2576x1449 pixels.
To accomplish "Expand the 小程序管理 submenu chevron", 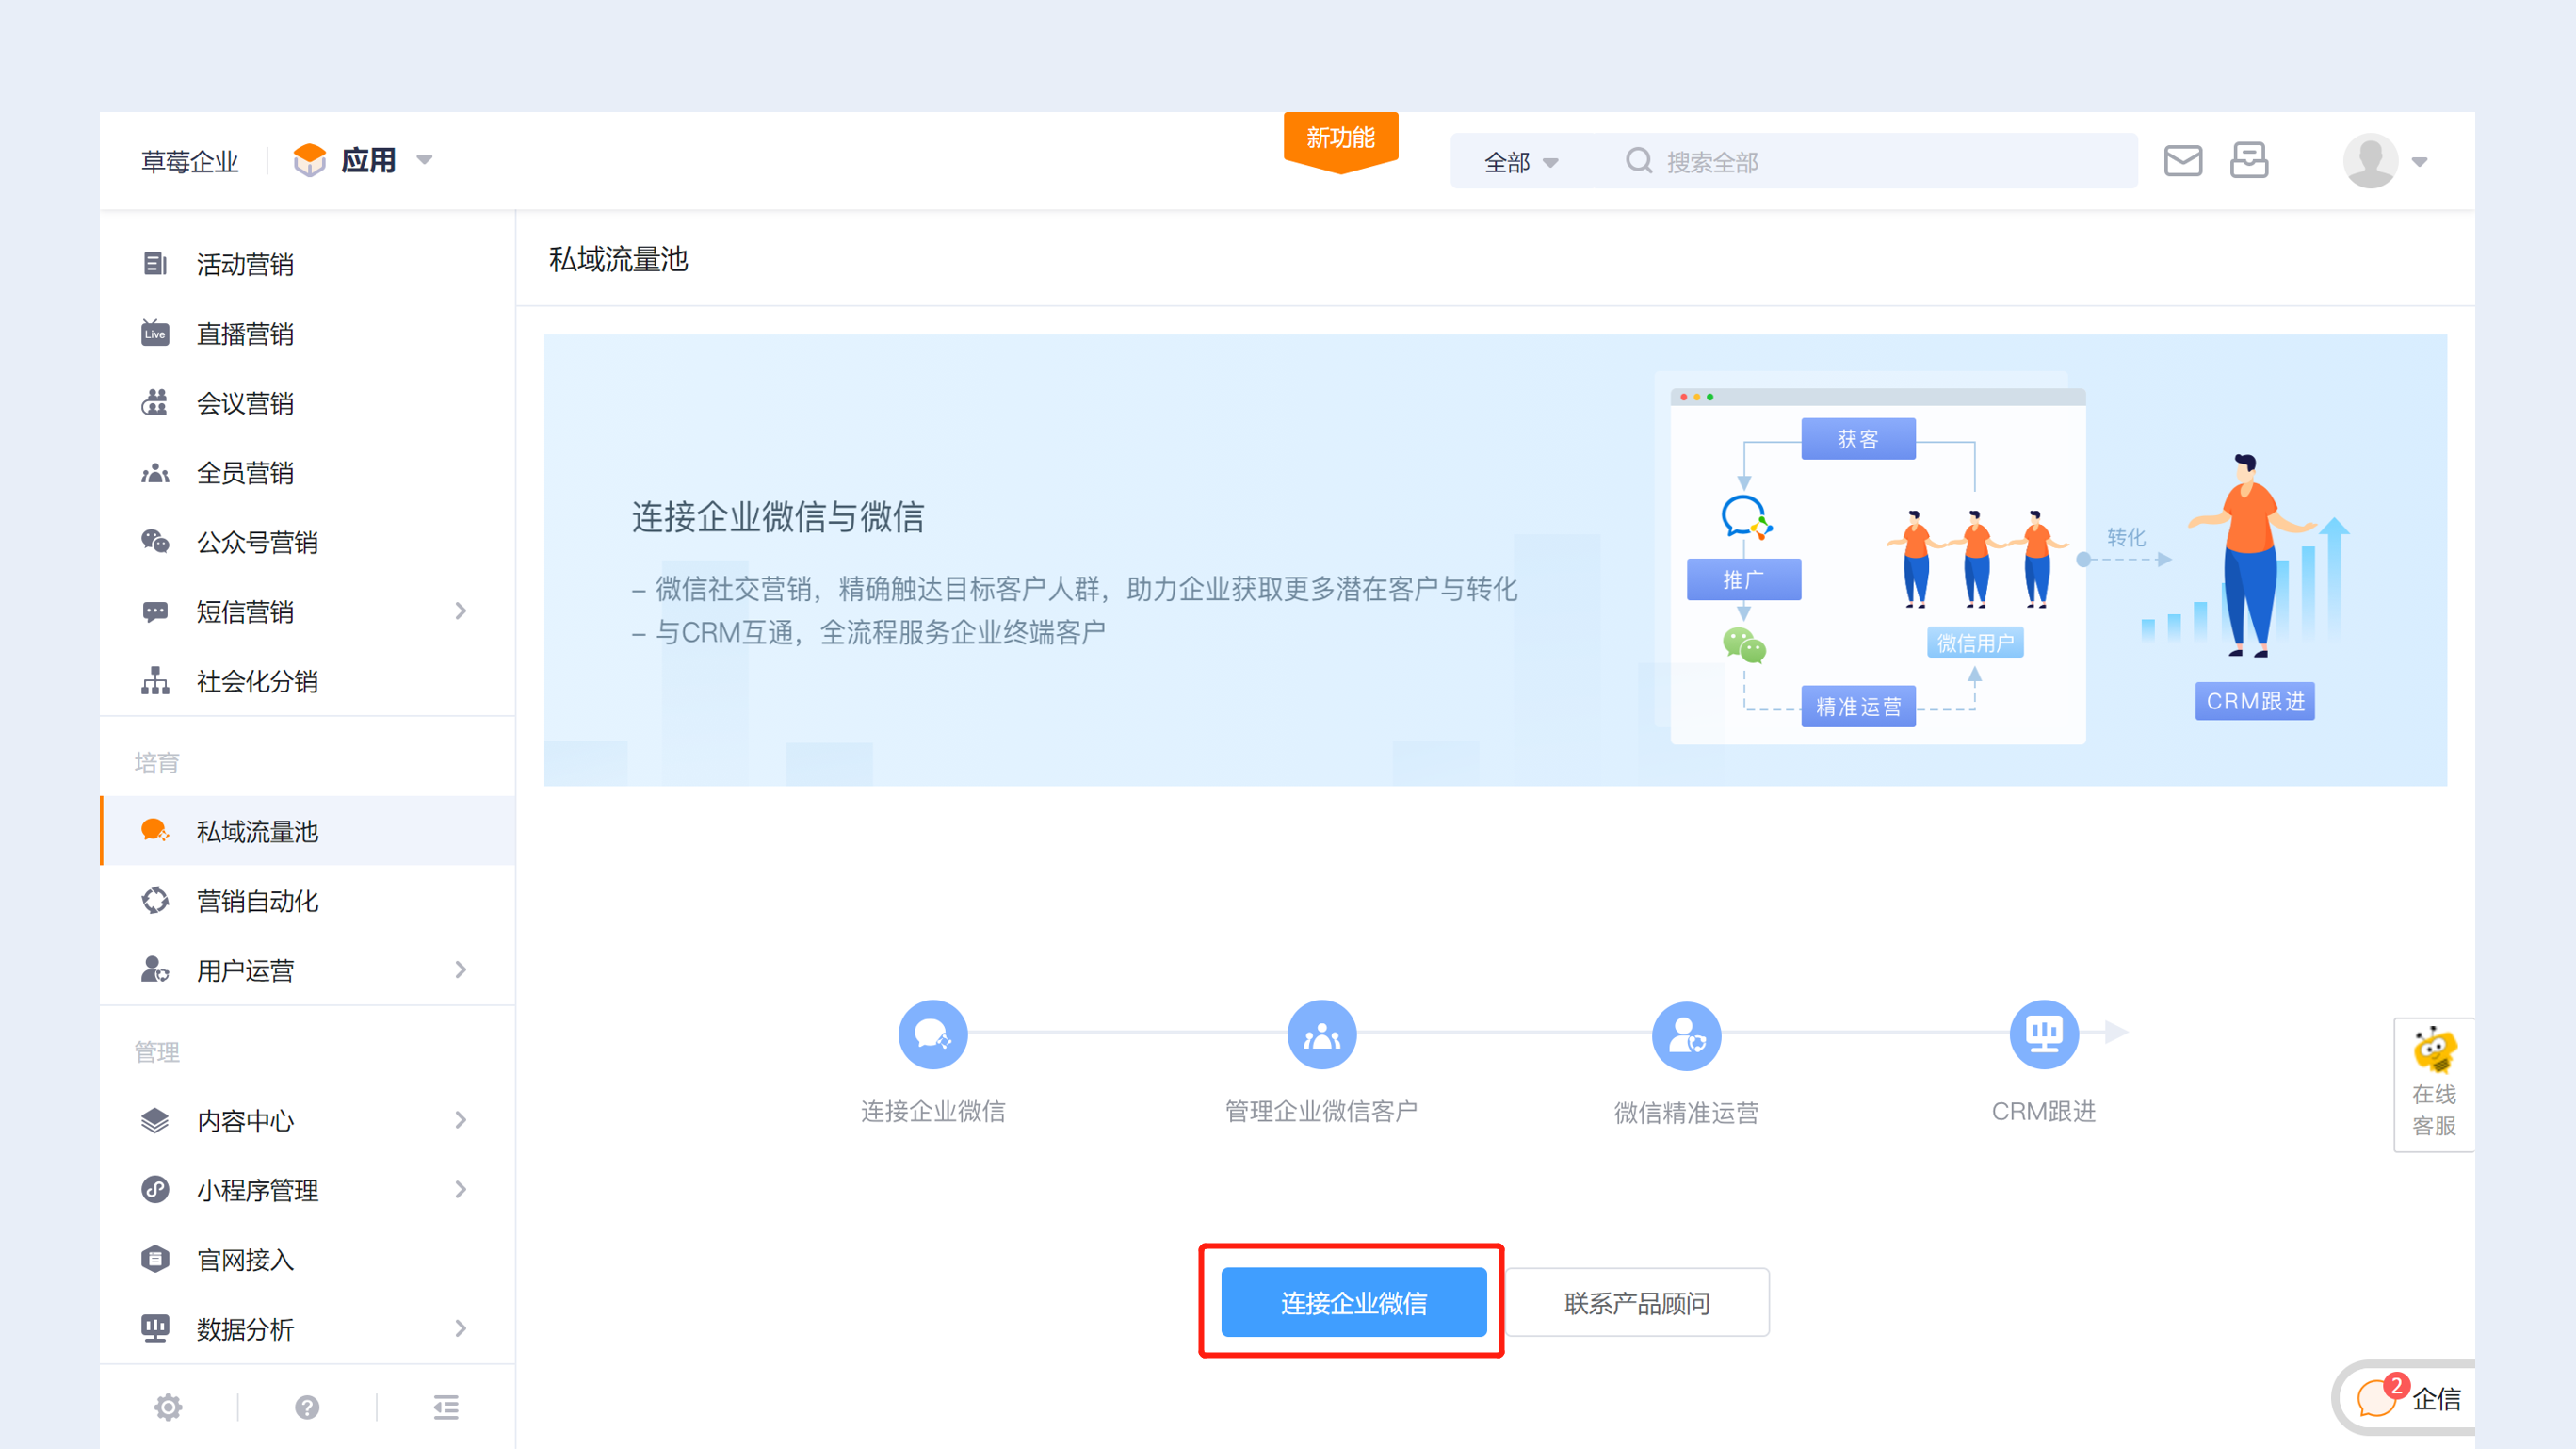I will pos(461,1190).
